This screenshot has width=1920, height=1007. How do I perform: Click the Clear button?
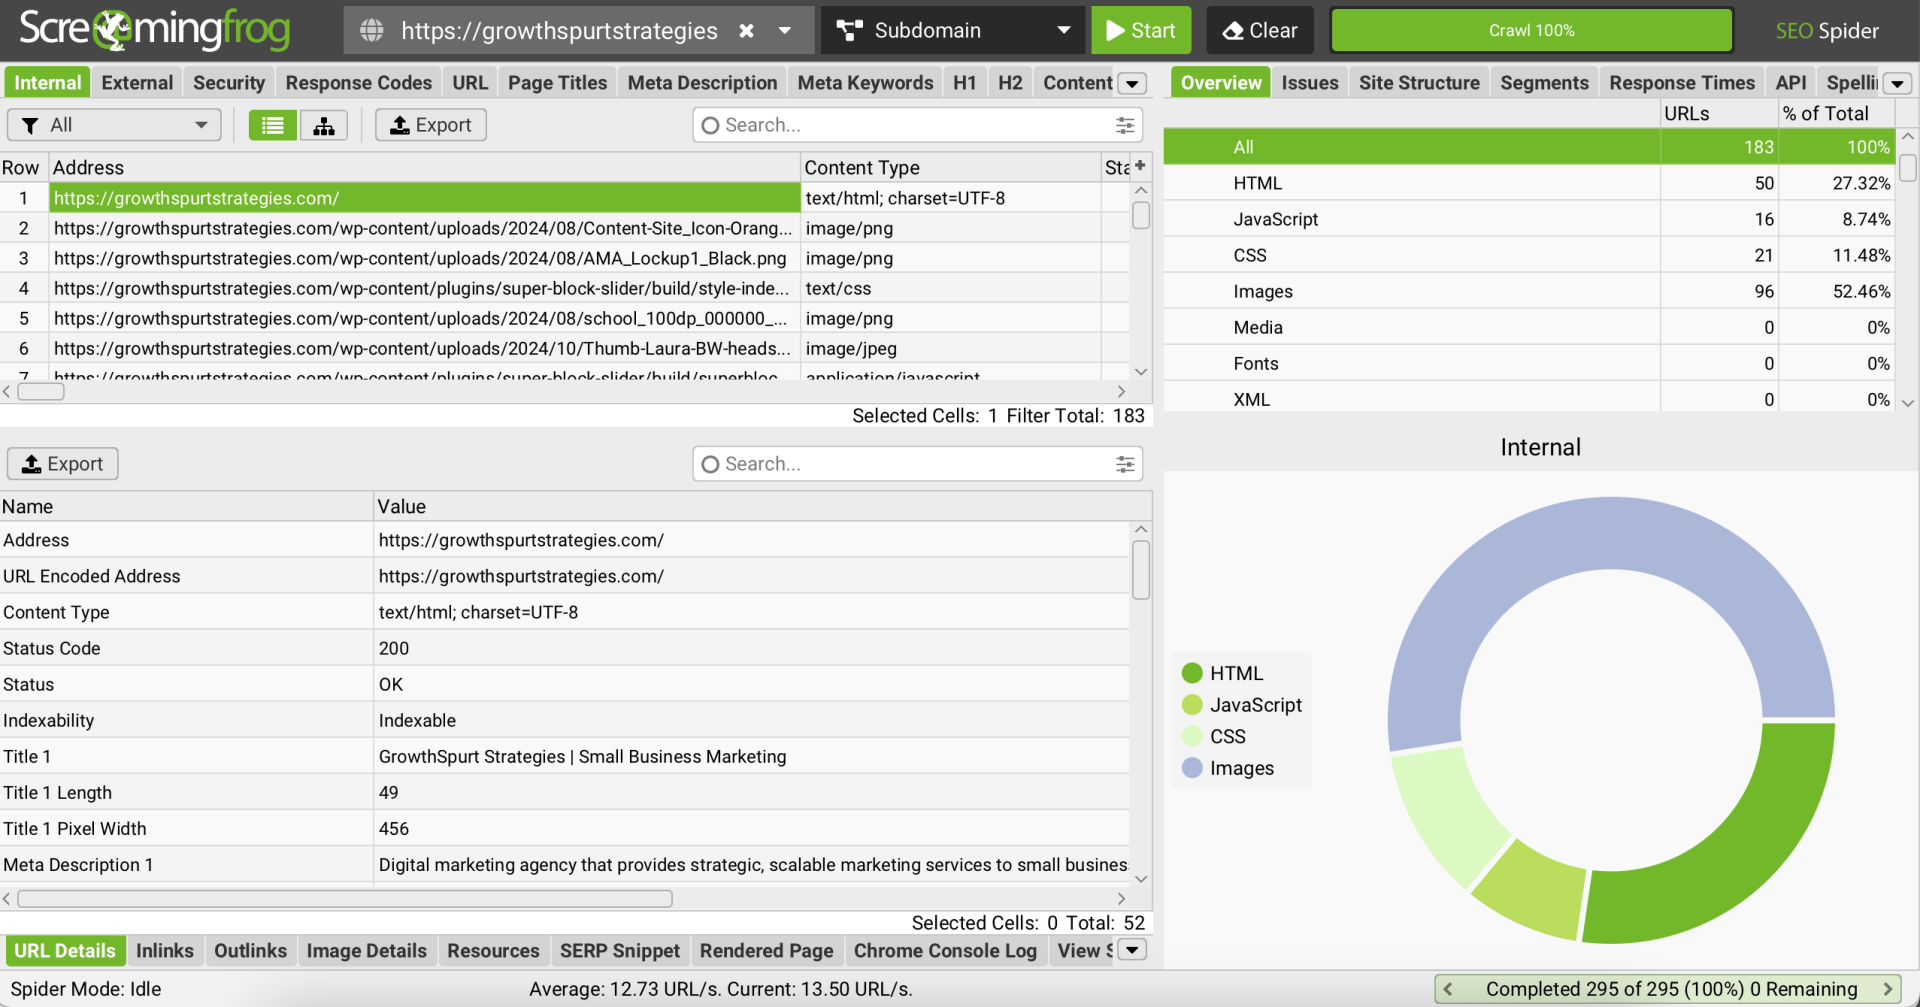click(x=1260, y=31)
